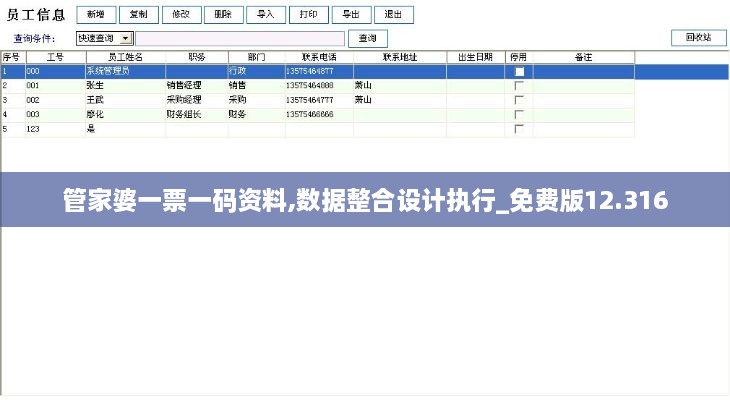
Task: Sort by the 联系电话 column header
Action: (319, 57)
